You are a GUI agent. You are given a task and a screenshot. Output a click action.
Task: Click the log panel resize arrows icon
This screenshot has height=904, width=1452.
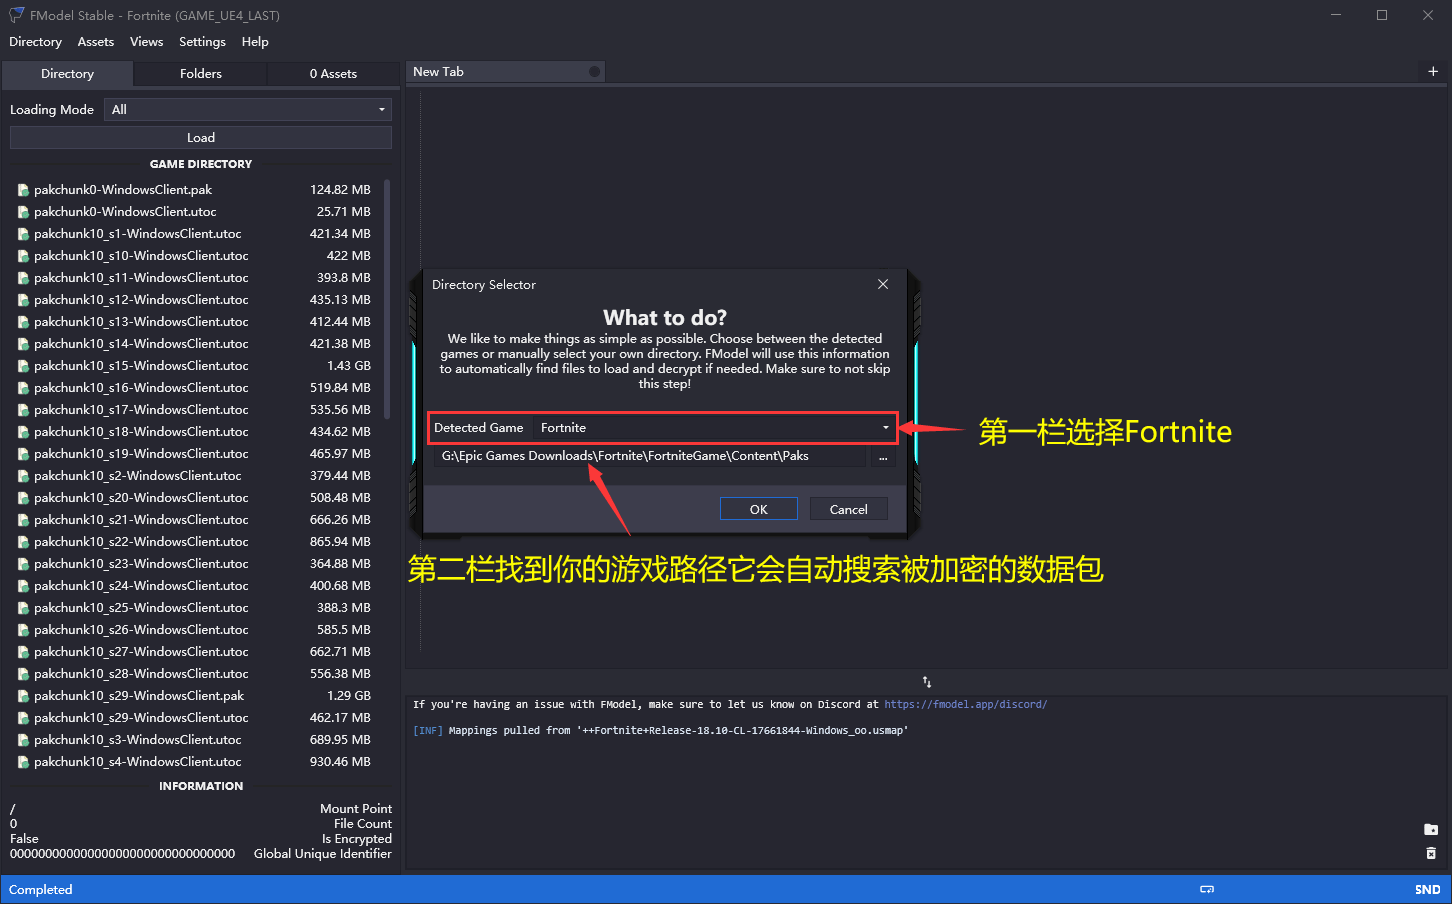(x=927, y=682)
